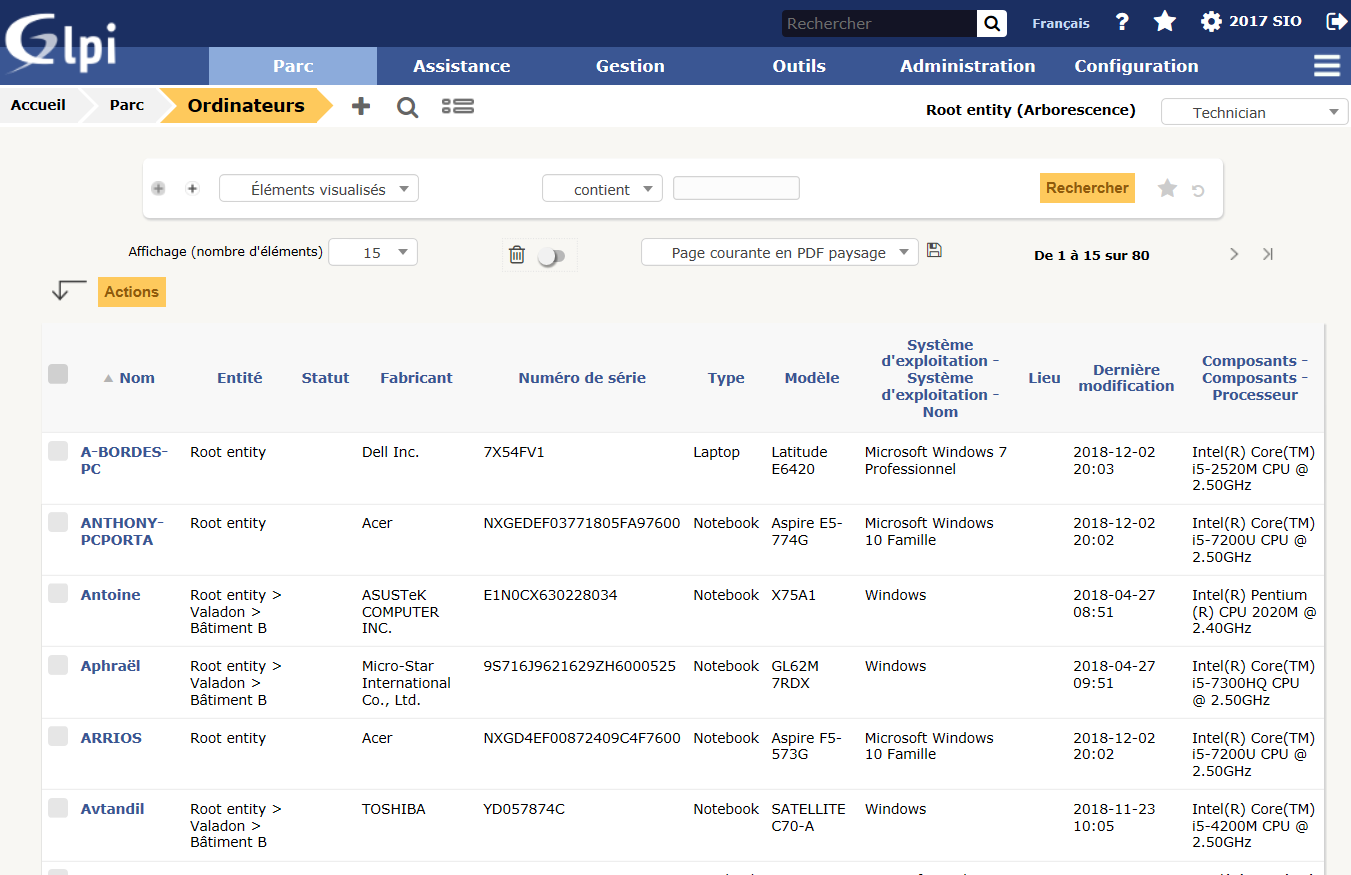Viewport: 1351px width, 875px height.
Task: Tick the select-all header checkbox
Action: (58, 374)
